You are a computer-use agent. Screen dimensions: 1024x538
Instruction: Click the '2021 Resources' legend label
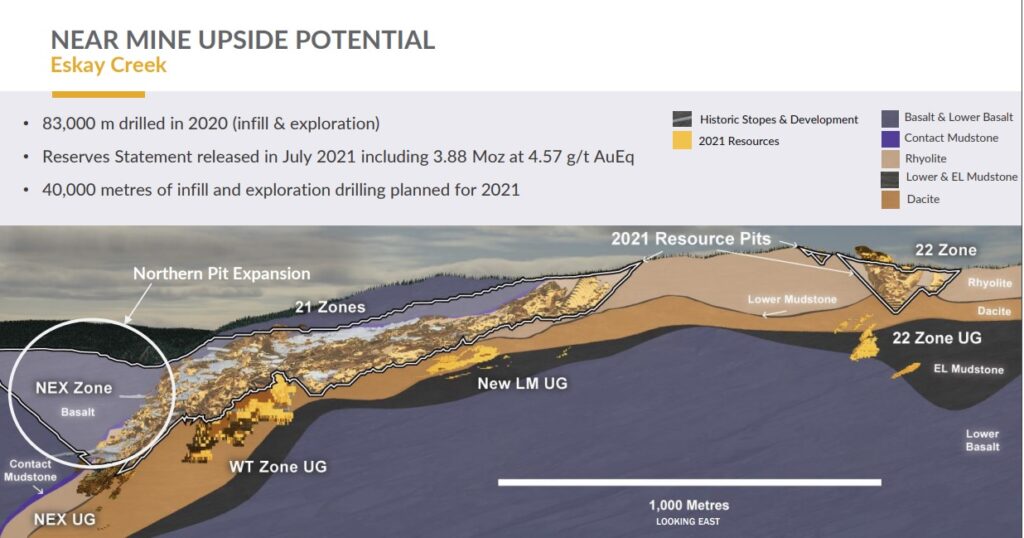[739, 141]
